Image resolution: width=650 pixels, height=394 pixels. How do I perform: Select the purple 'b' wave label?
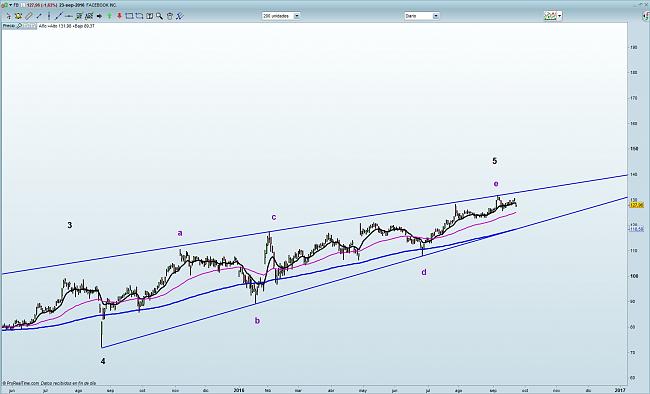point(257,320)
